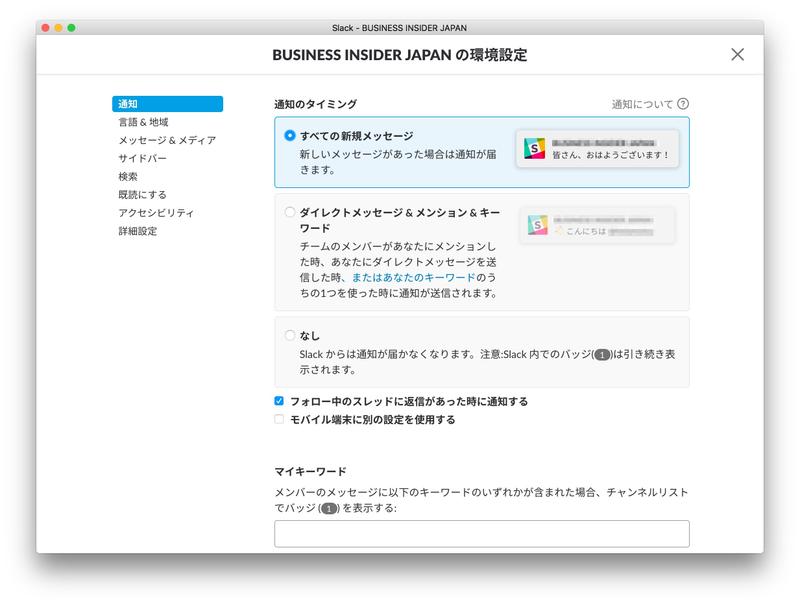Click the マイキーワード section heading
800x605 pixels.
pyautogui.click(x=310, y=471)
